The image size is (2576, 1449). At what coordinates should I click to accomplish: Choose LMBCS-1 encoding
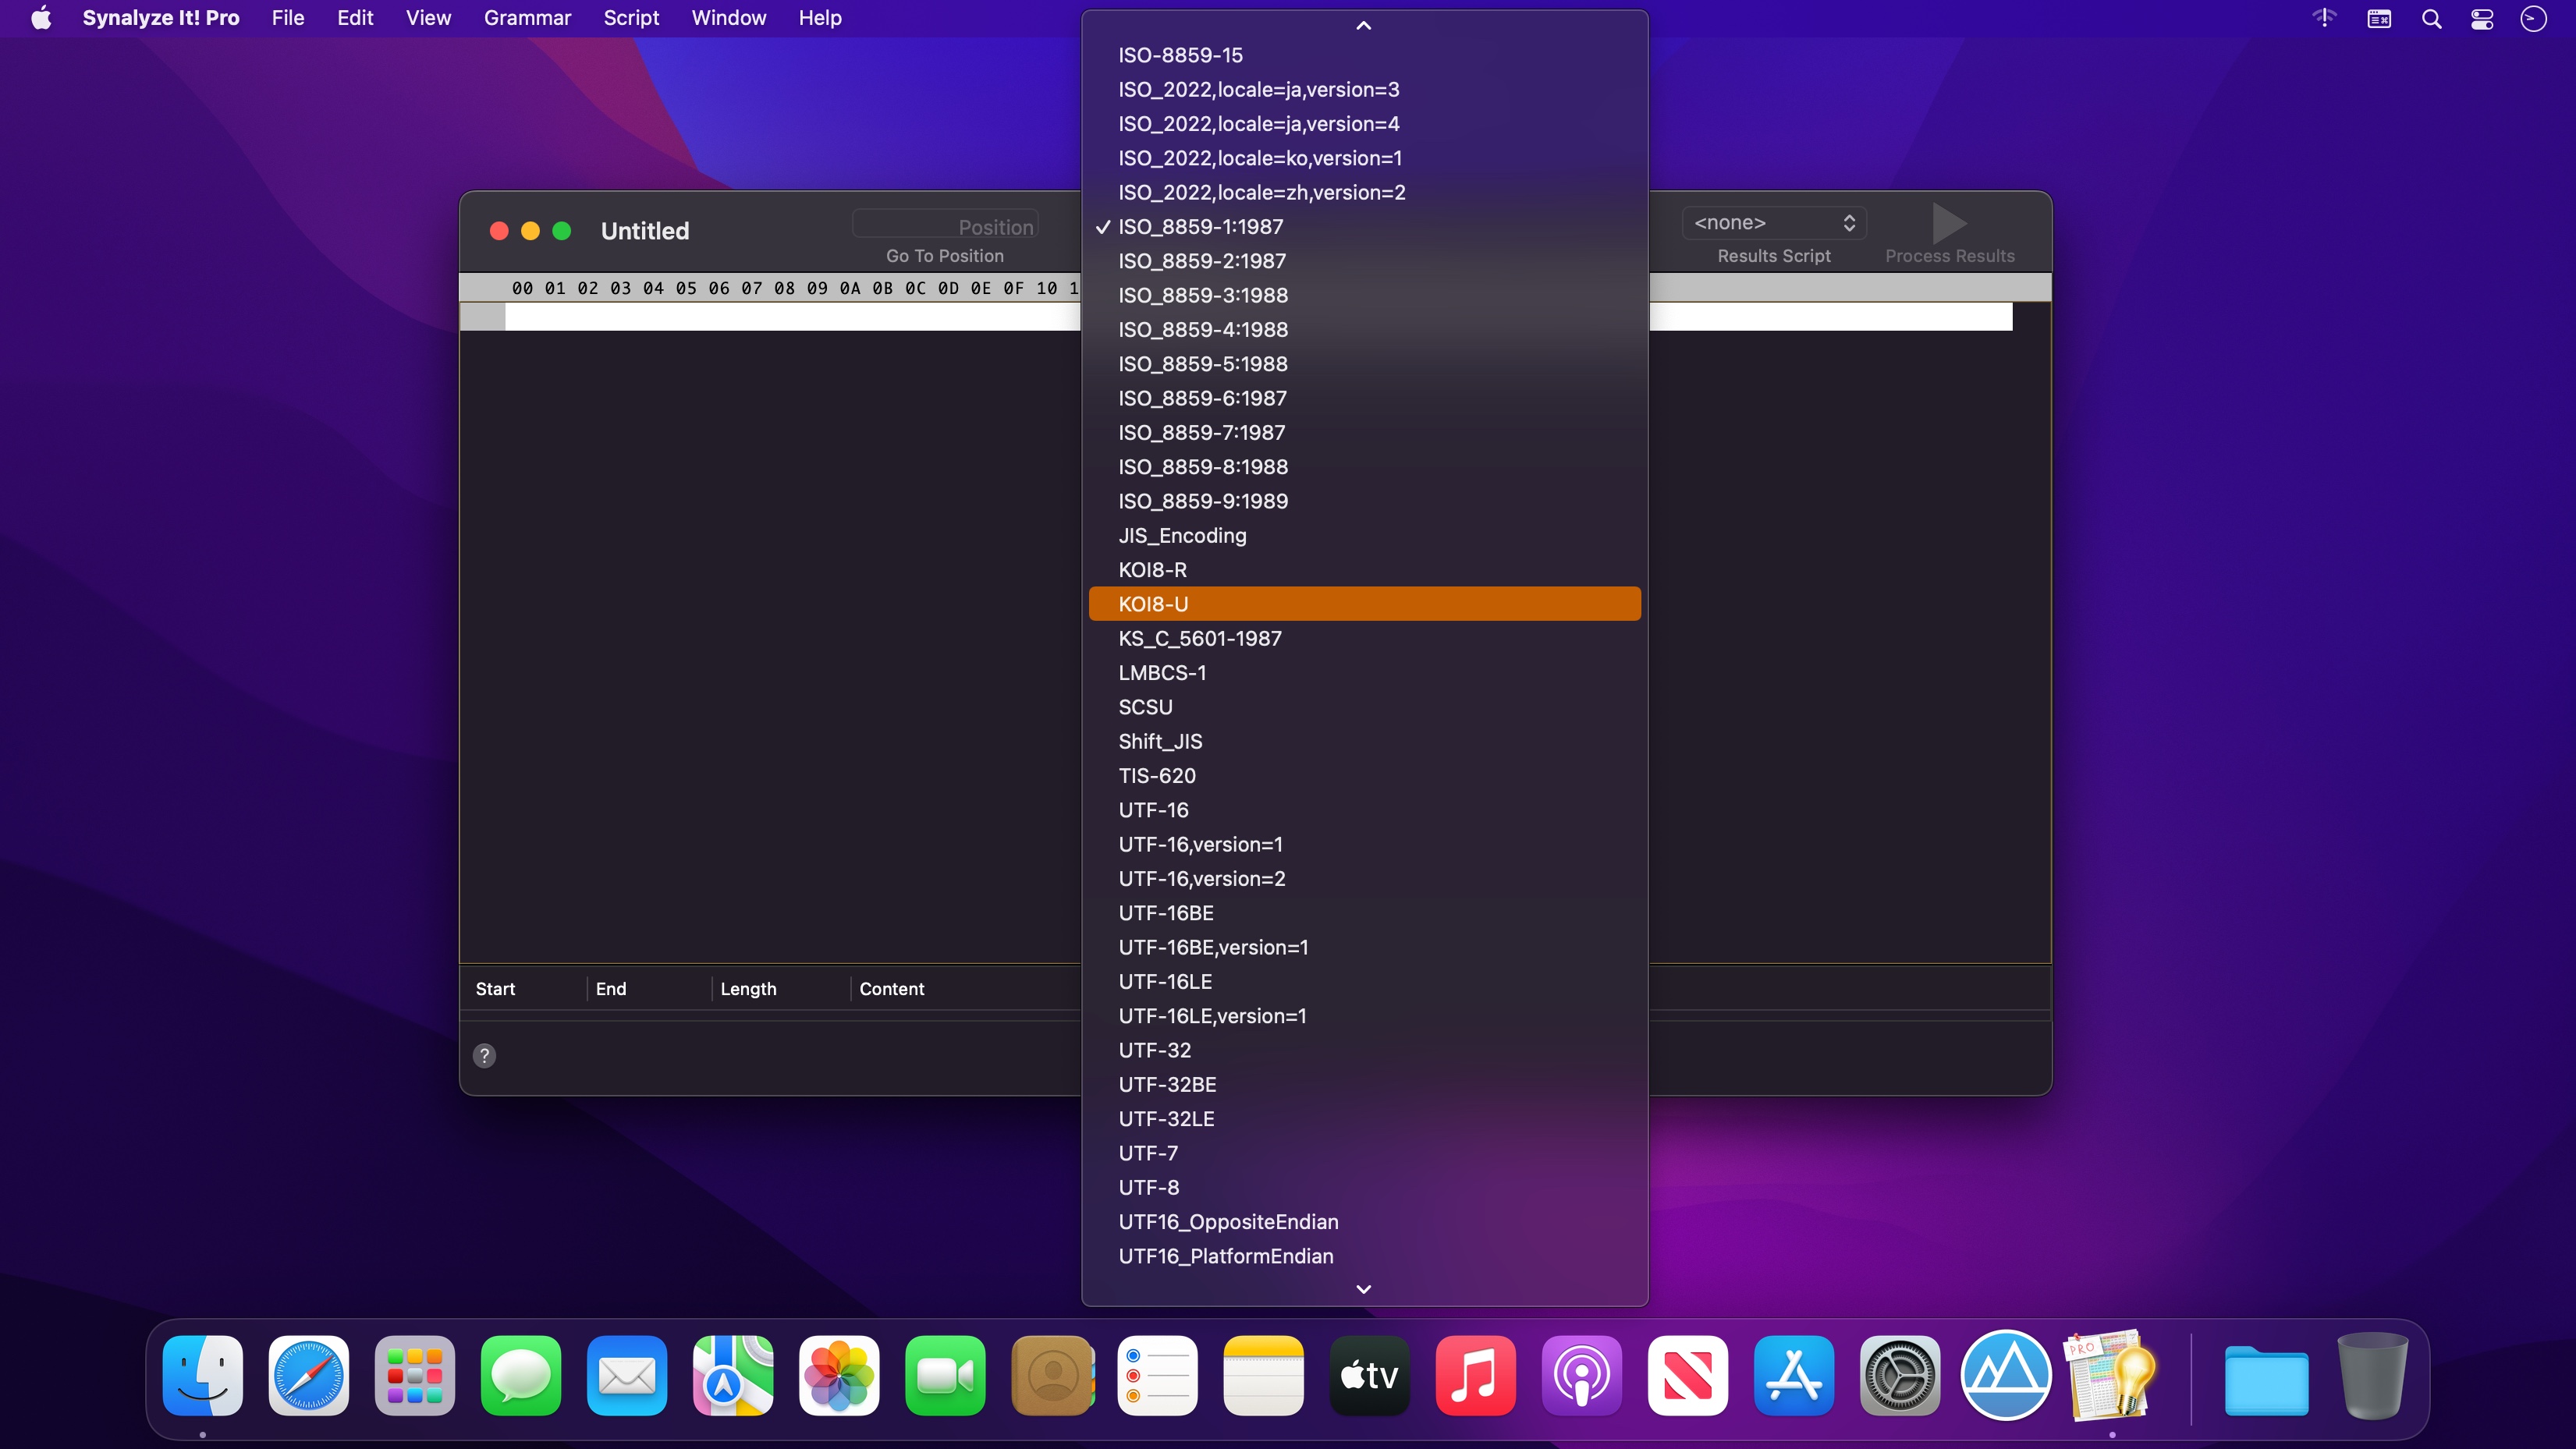tap(1364, 673)
